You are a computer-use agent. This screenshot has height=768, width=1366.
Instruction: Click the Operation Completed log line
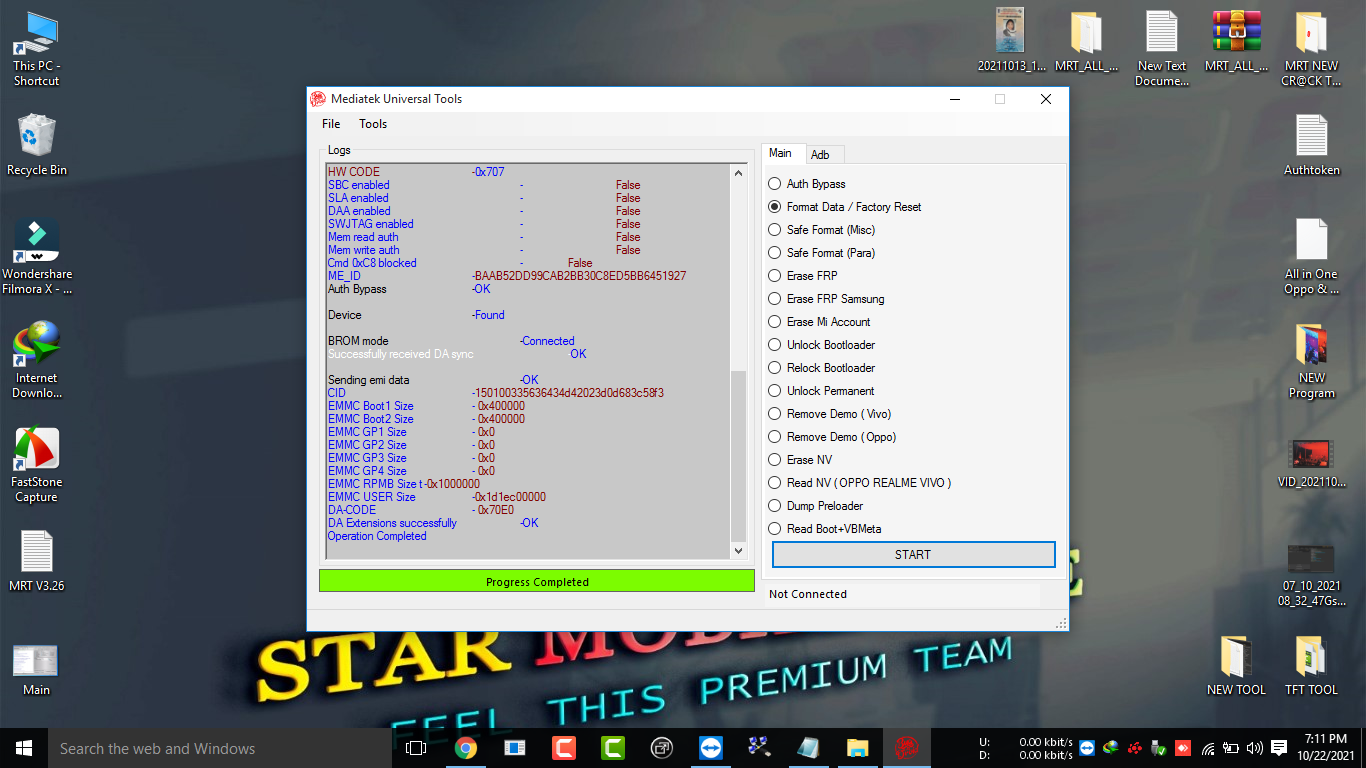377,536
